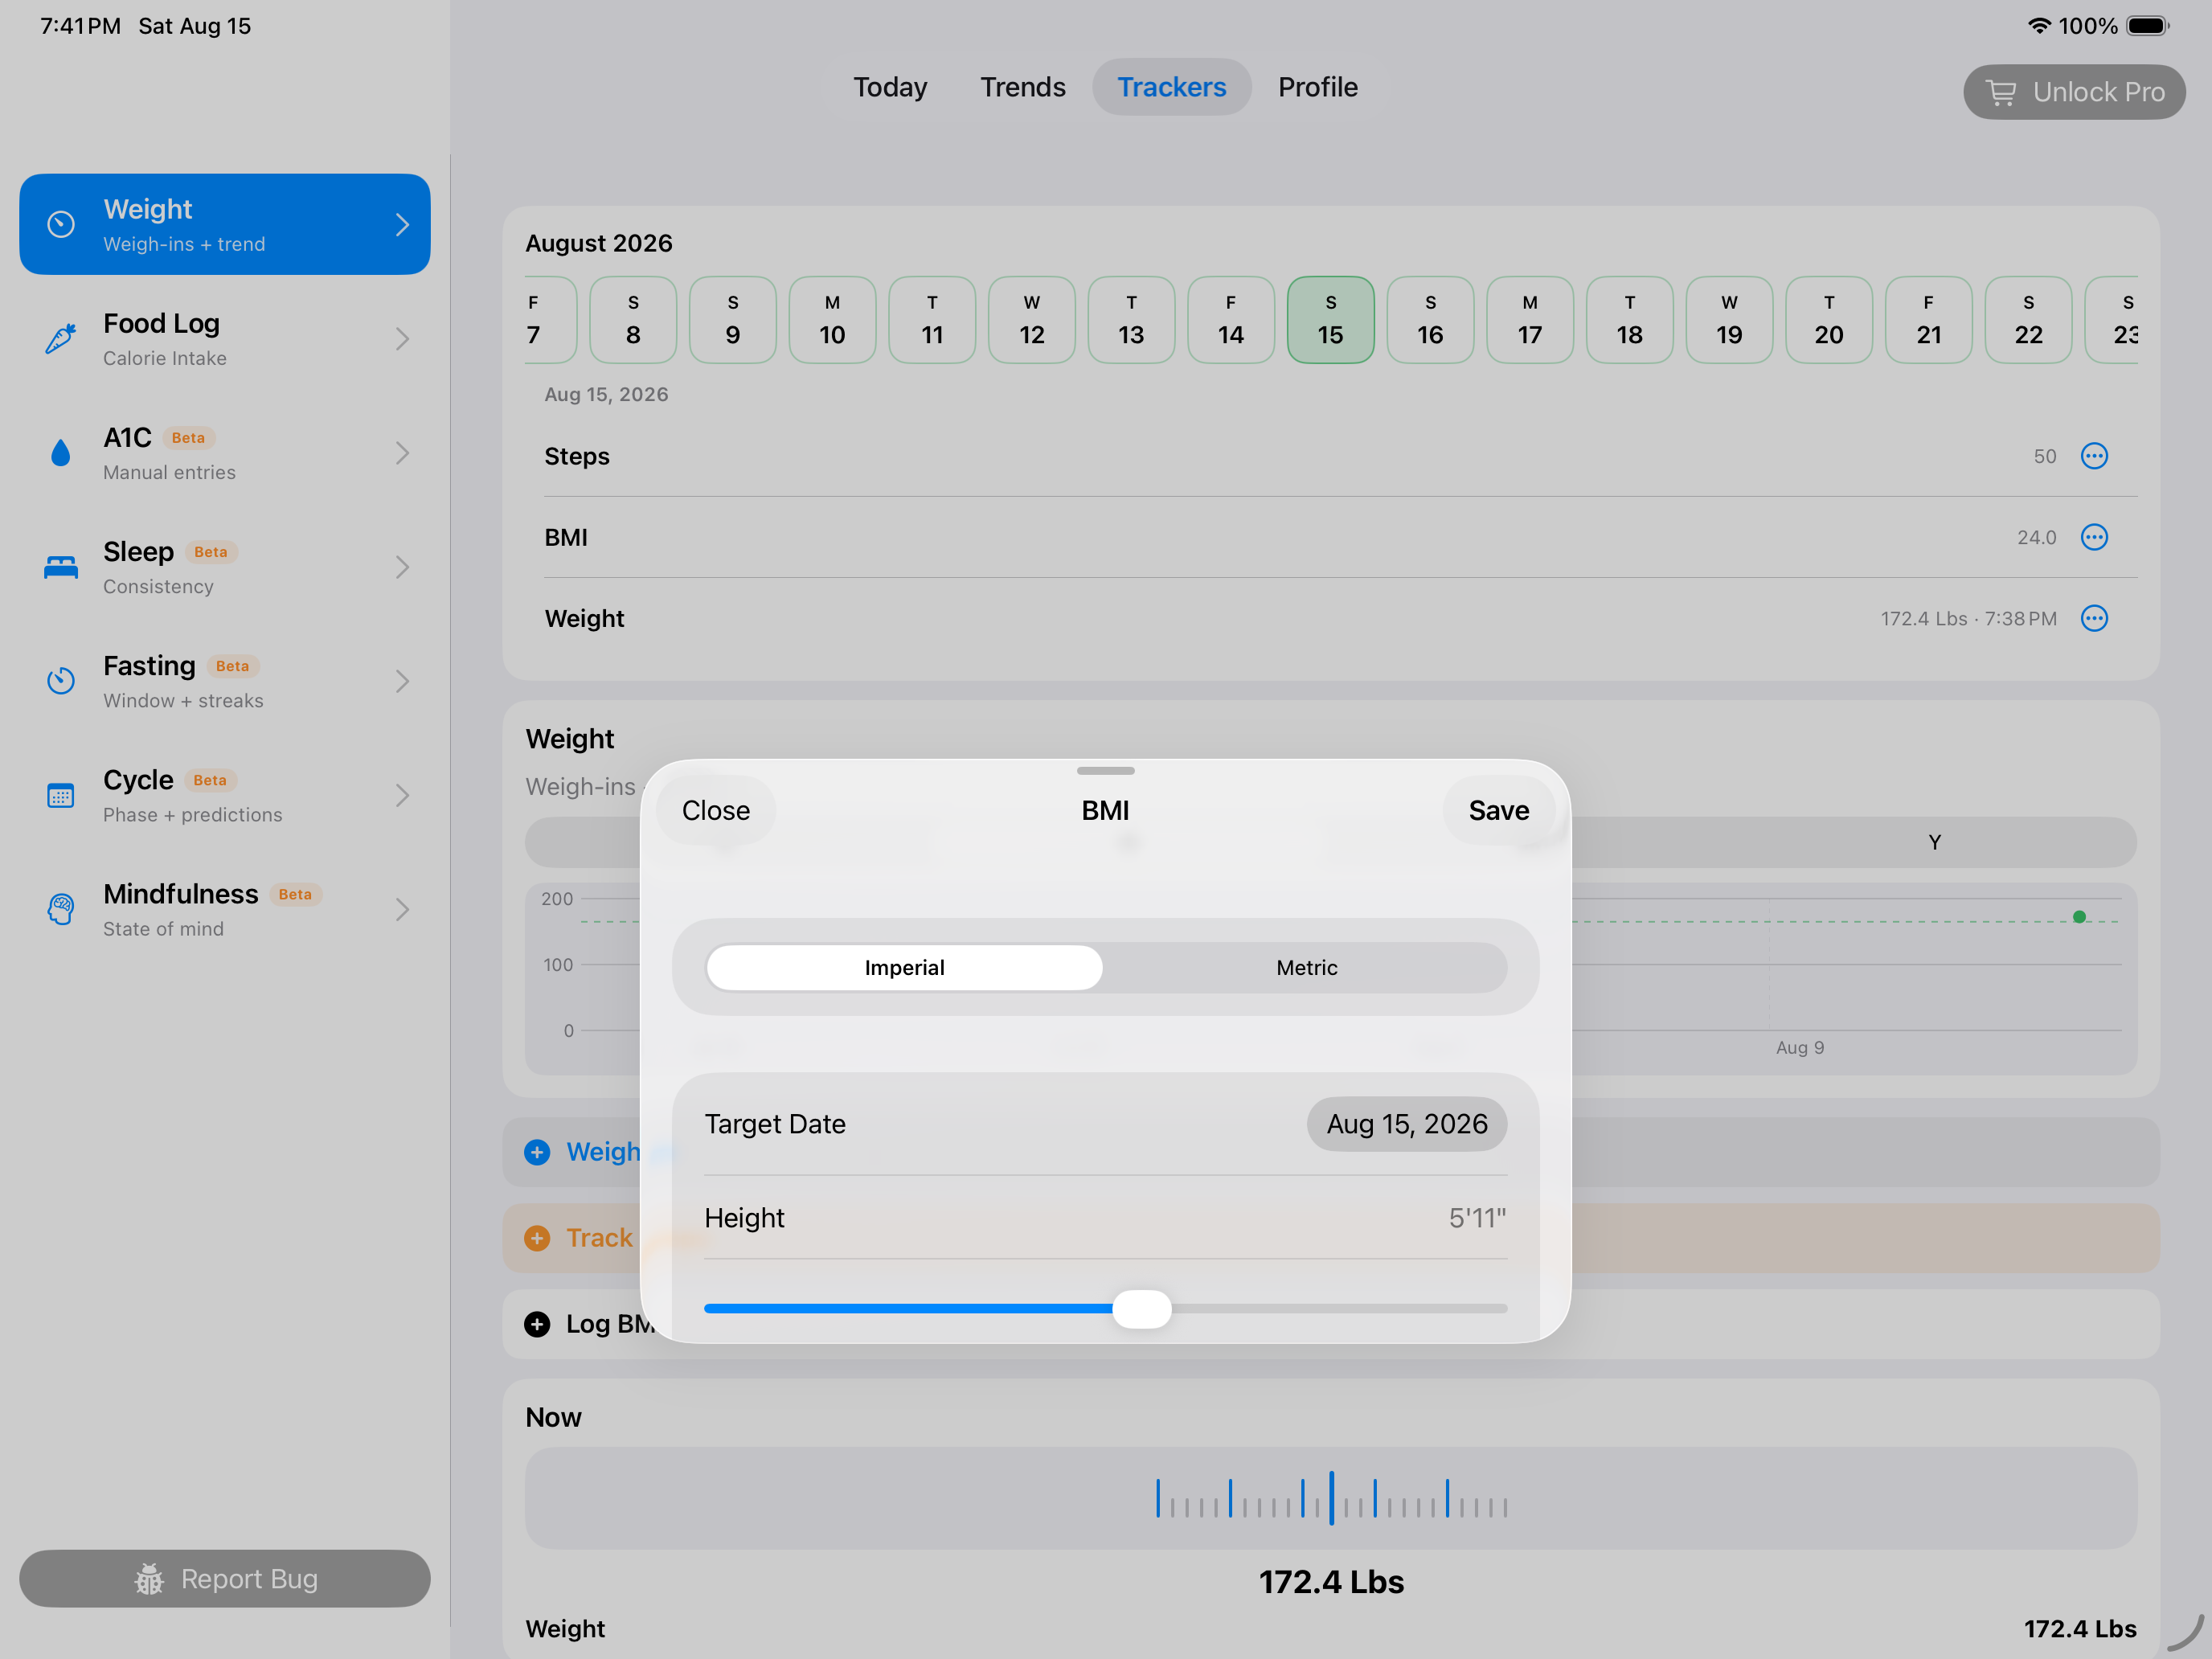Viewport: 2212px width, 1659px height.
Task: Select the Y range segment in Weight chart
Action: coord(1934,842)
